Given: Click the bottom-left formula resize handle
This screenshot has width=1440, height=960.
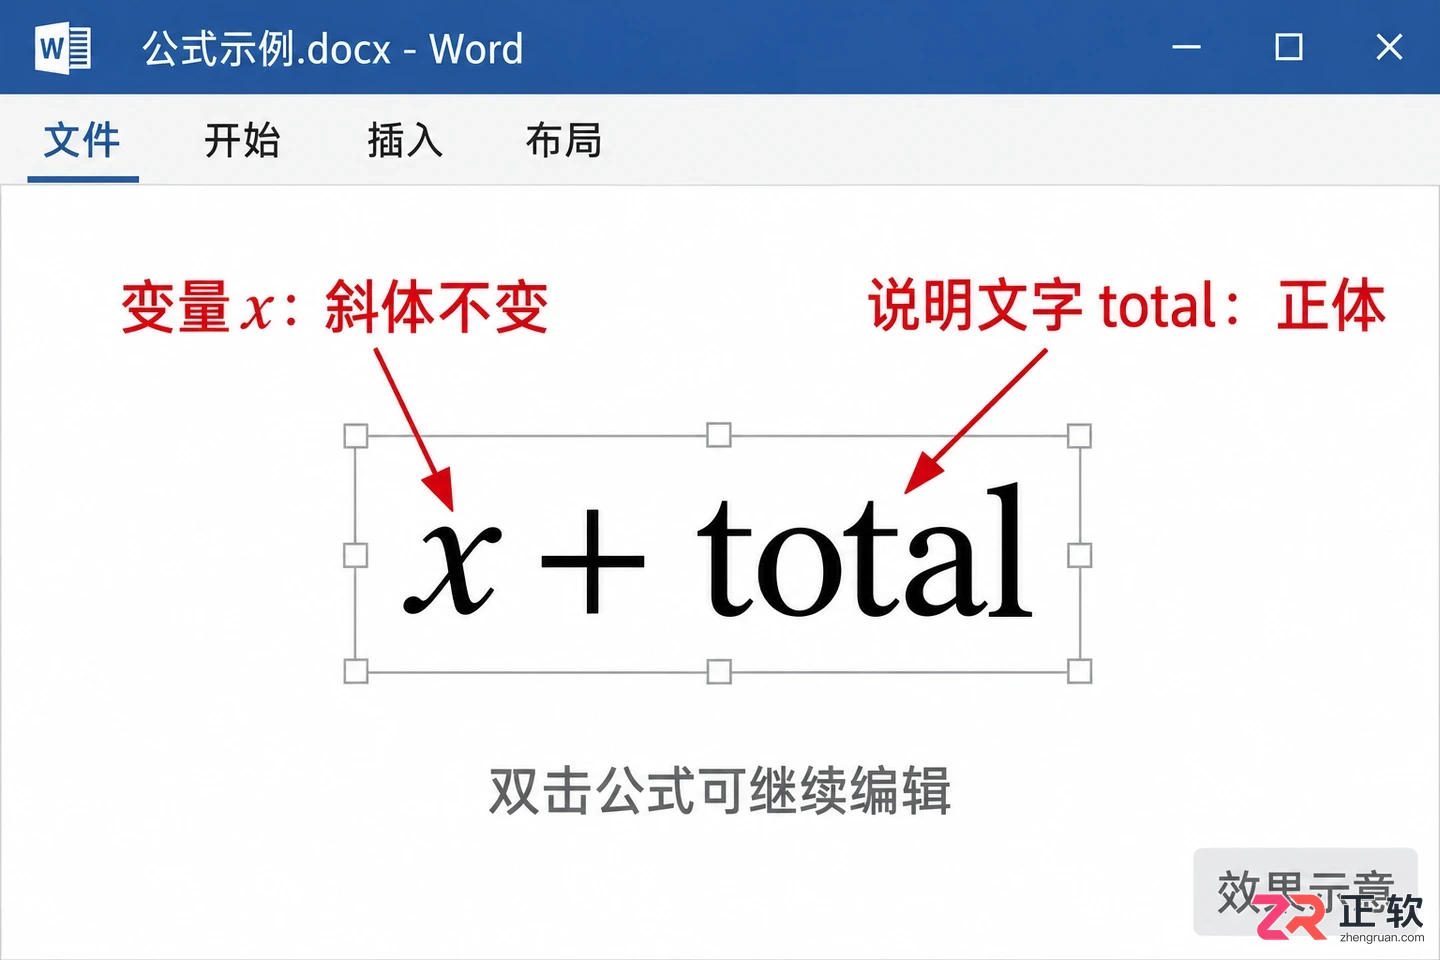Looking at the screenshot, I should coord(356,671).
